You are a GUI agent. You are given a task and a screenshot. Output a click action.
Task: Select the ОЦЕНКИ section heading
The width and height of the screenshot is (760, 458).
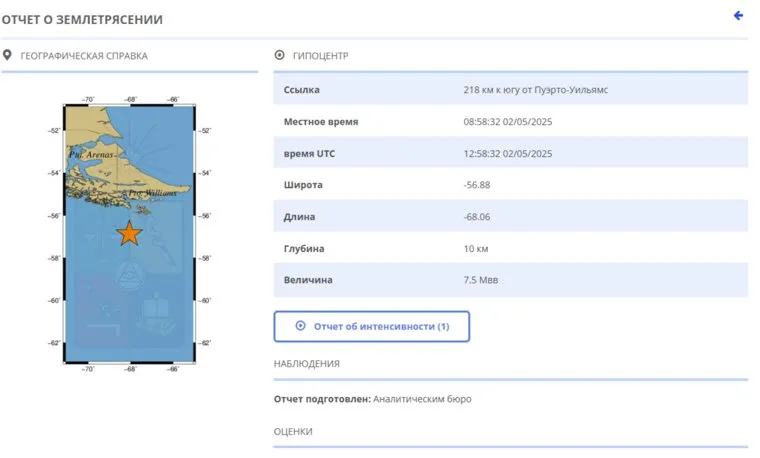(x=293, y=431)
